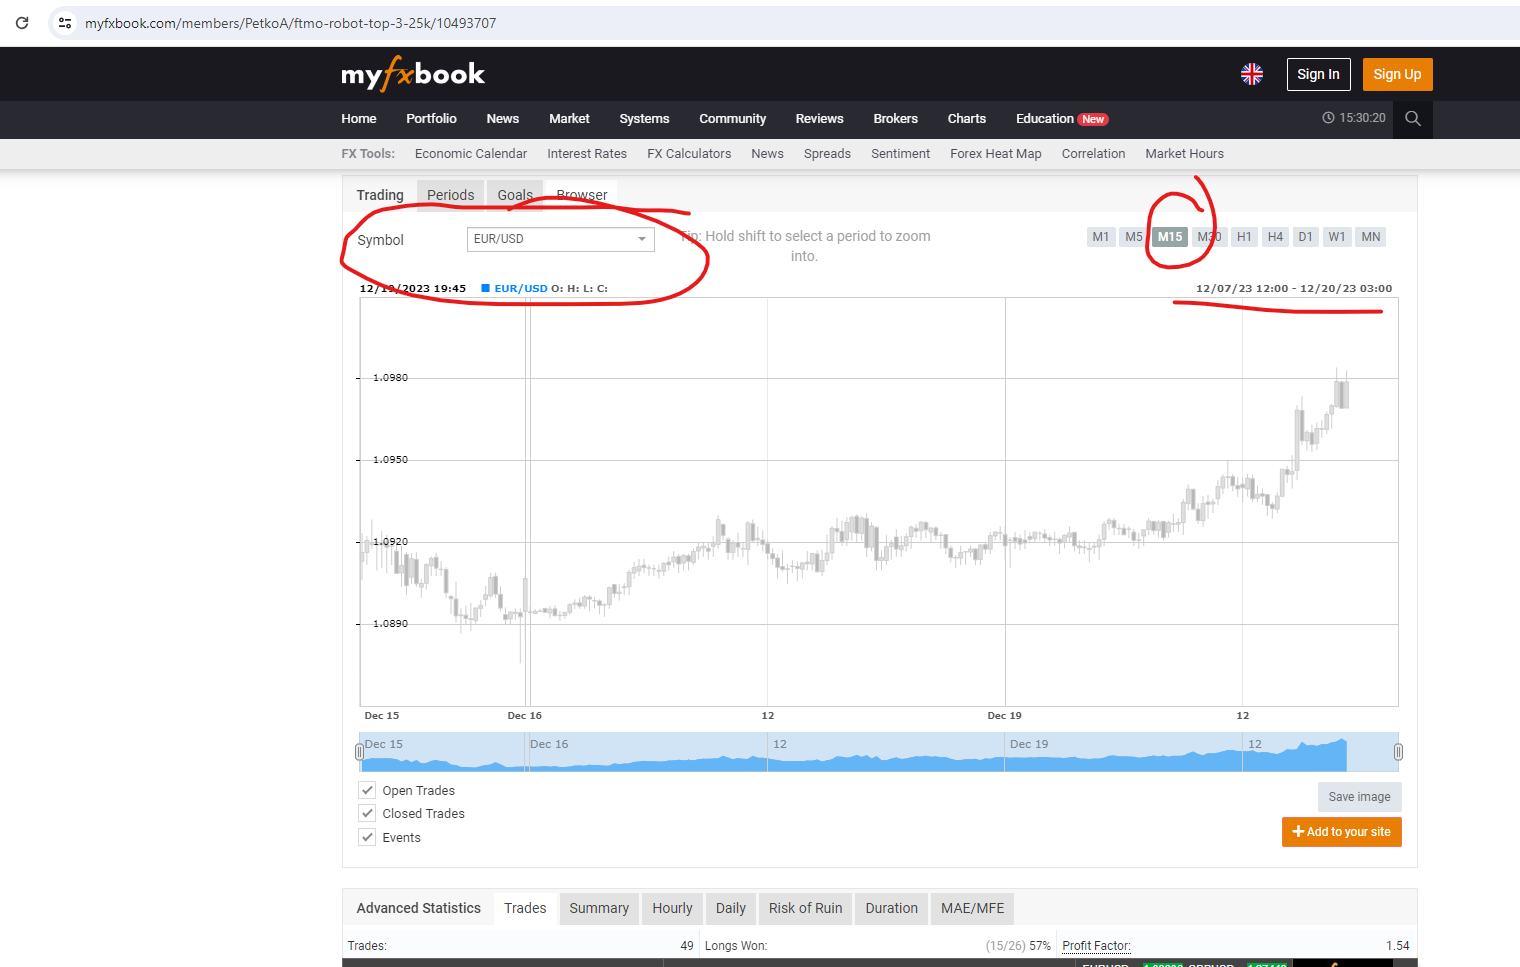1520x967 pixels.
Task: Open the News main menu item
Action: (x=503, y=118)
